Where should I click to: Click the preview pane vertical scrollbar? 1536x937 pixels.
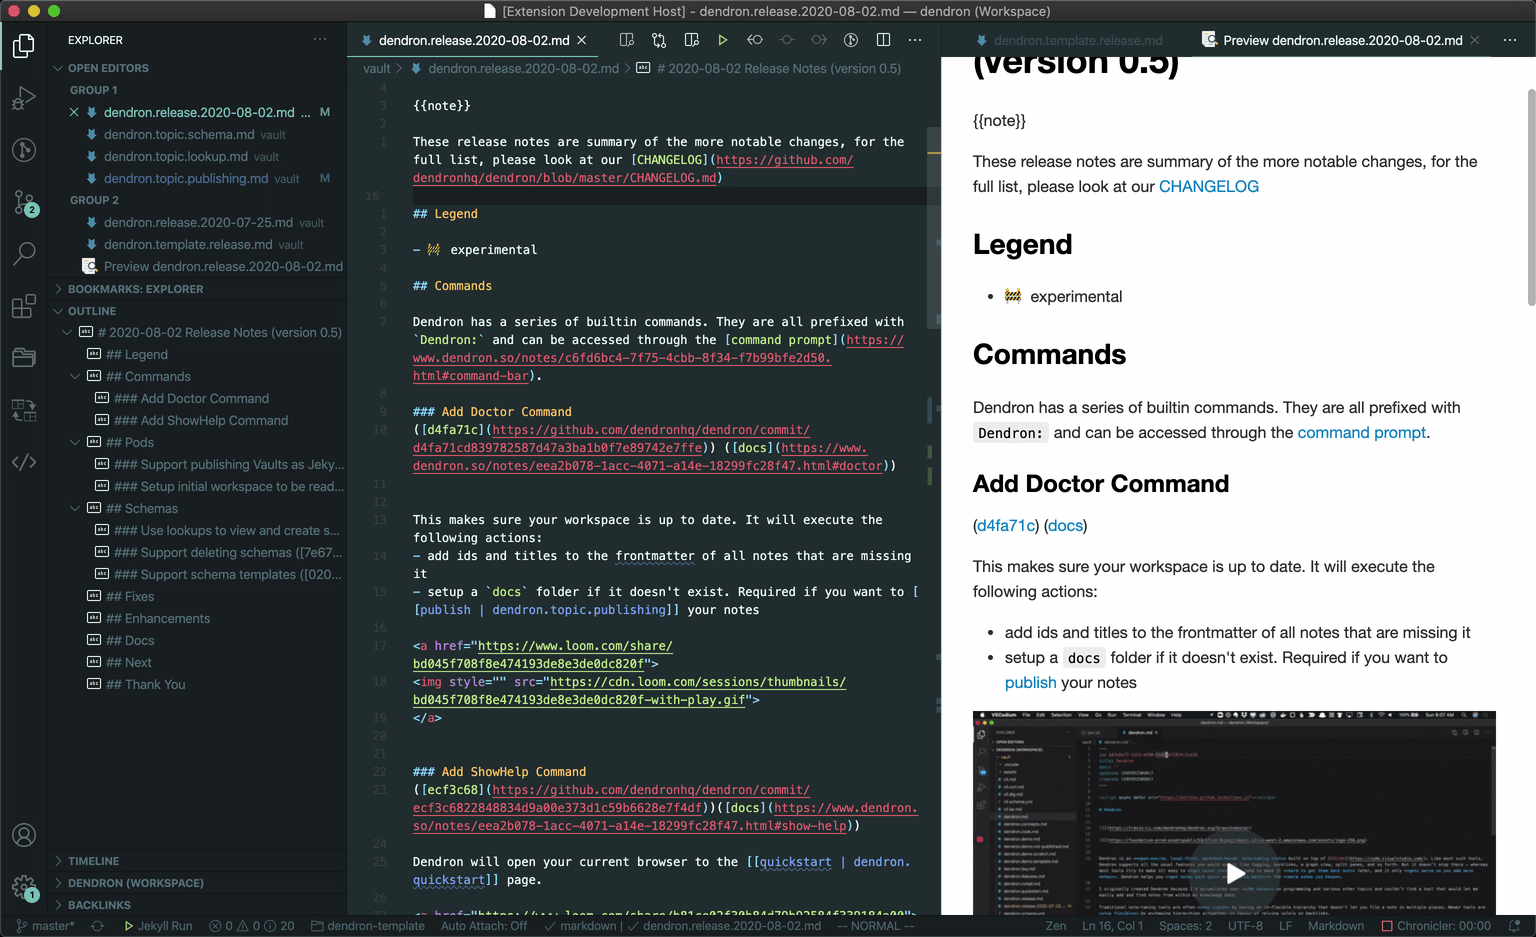(1530, 198)
